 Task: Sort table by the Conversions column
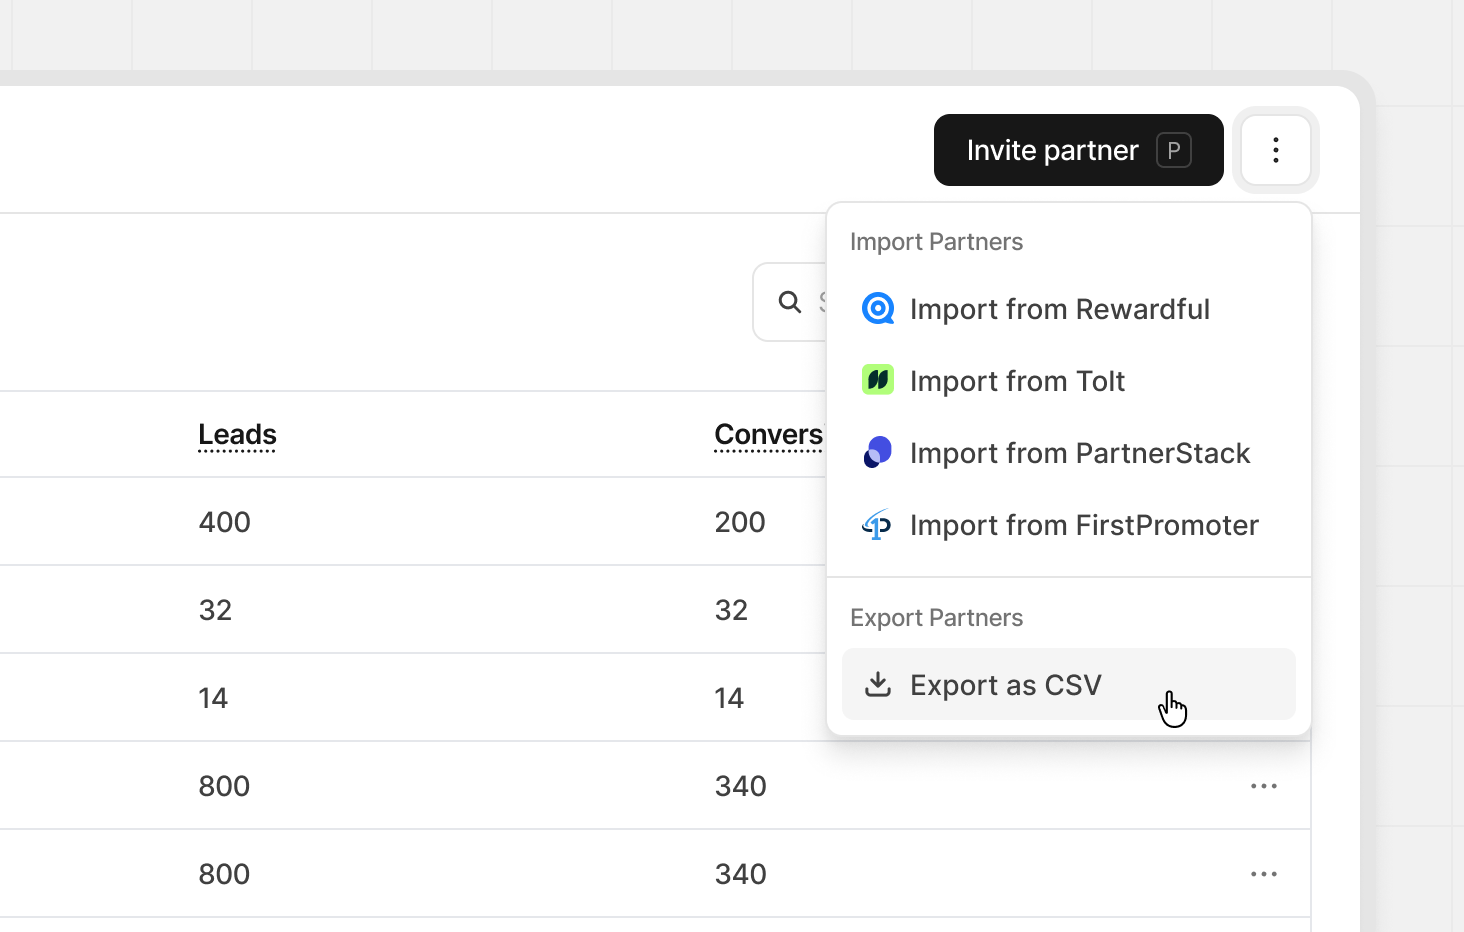769,434
